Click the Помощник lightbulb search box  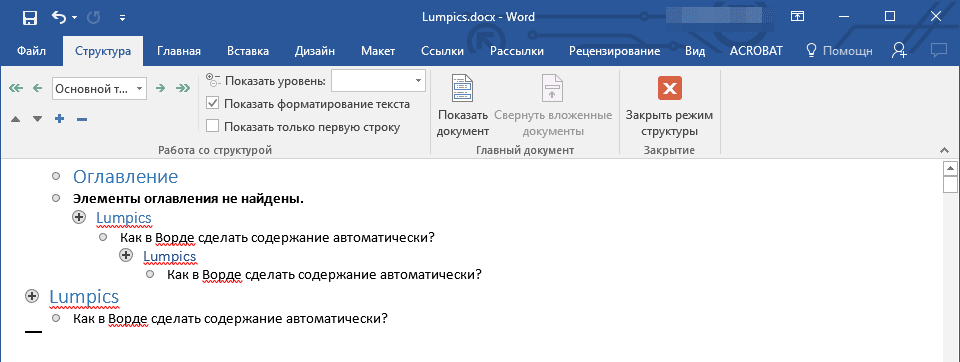(x=839, y=51)
